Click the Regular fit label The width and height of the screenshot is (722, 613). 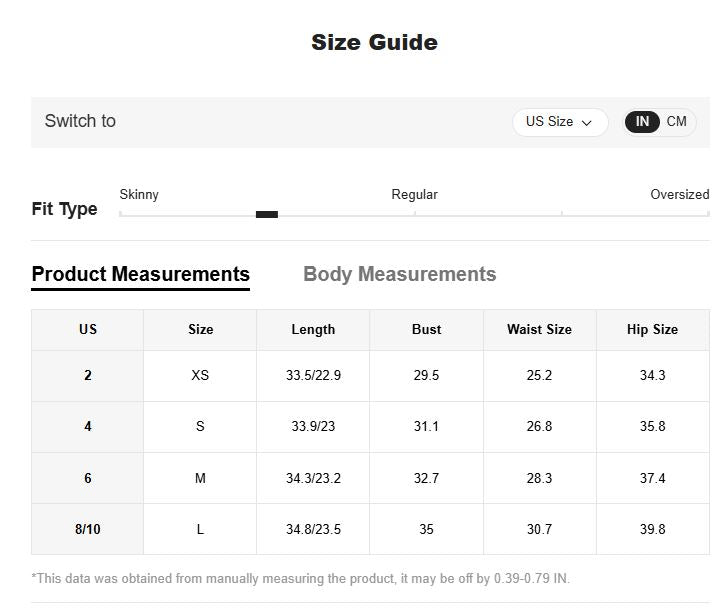tap(414, 195)
